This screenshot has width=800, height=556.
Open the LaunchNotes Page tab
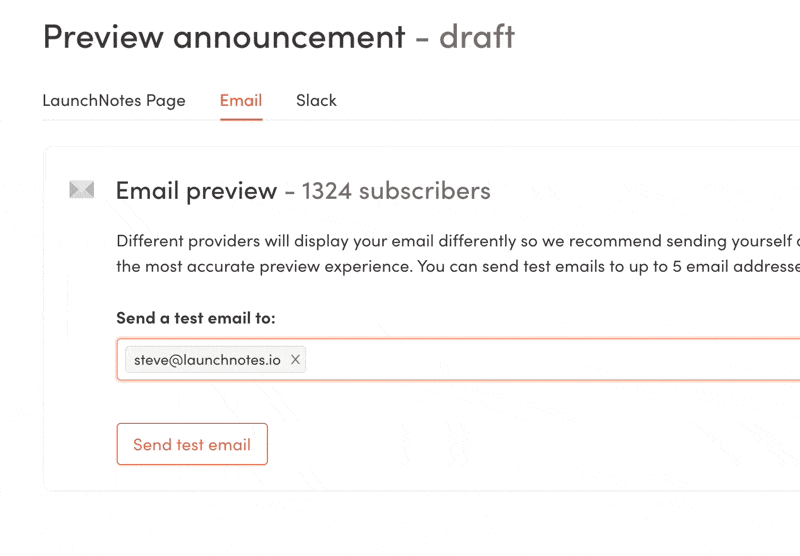coord(113,100)
